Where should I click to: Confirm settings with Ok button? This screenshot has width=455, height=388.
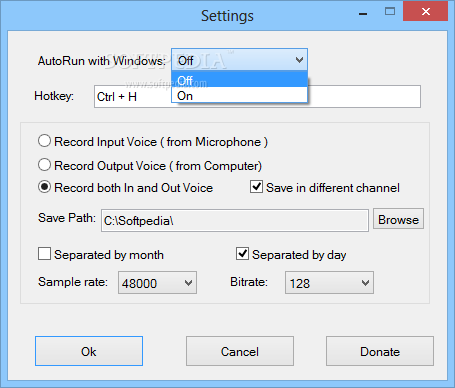click(89, 351)
